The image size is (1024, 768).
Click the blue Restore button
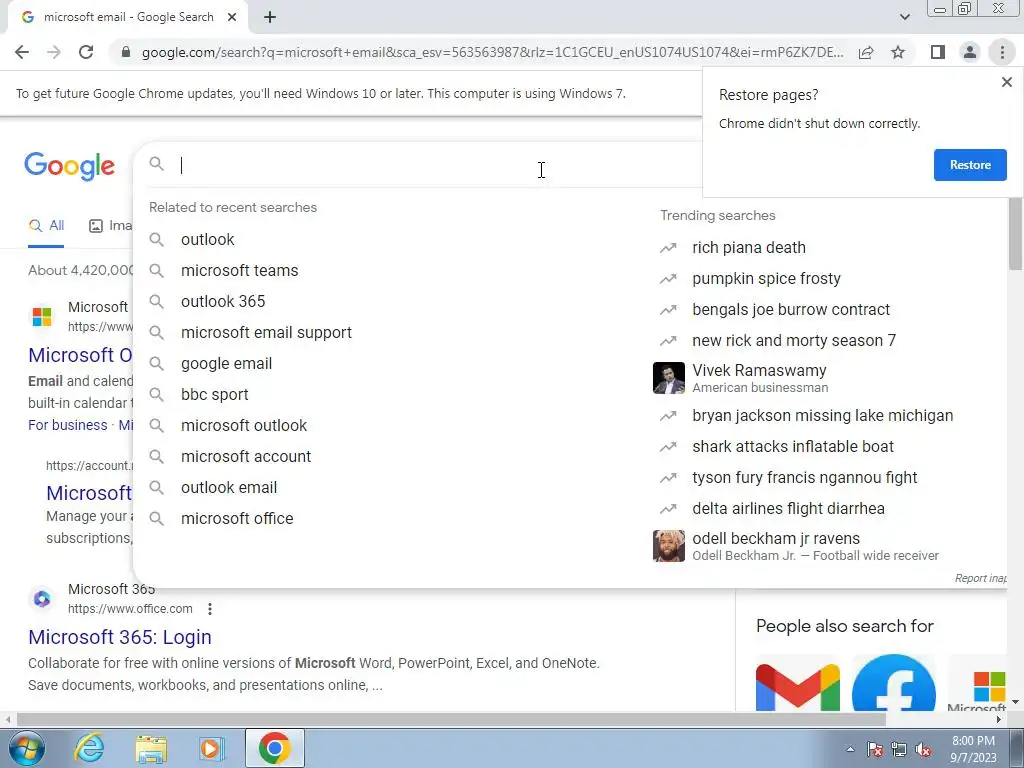[970, 165]
